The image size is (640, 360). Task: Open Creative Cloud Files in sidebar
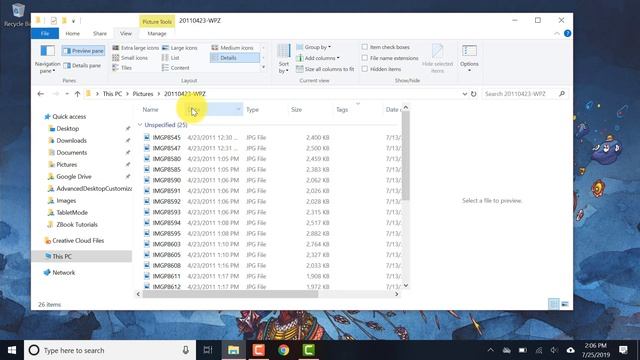pos(78,240)
